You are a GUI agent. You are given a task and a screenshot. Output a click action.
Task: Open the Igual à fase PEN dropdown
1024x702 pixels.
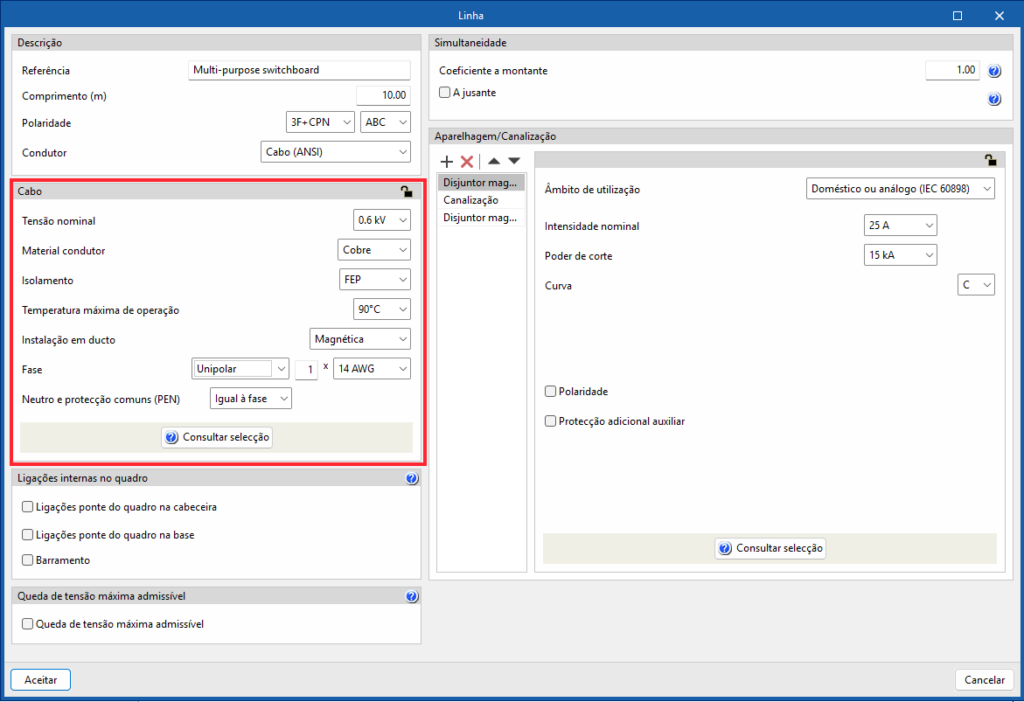pos(251,399)
